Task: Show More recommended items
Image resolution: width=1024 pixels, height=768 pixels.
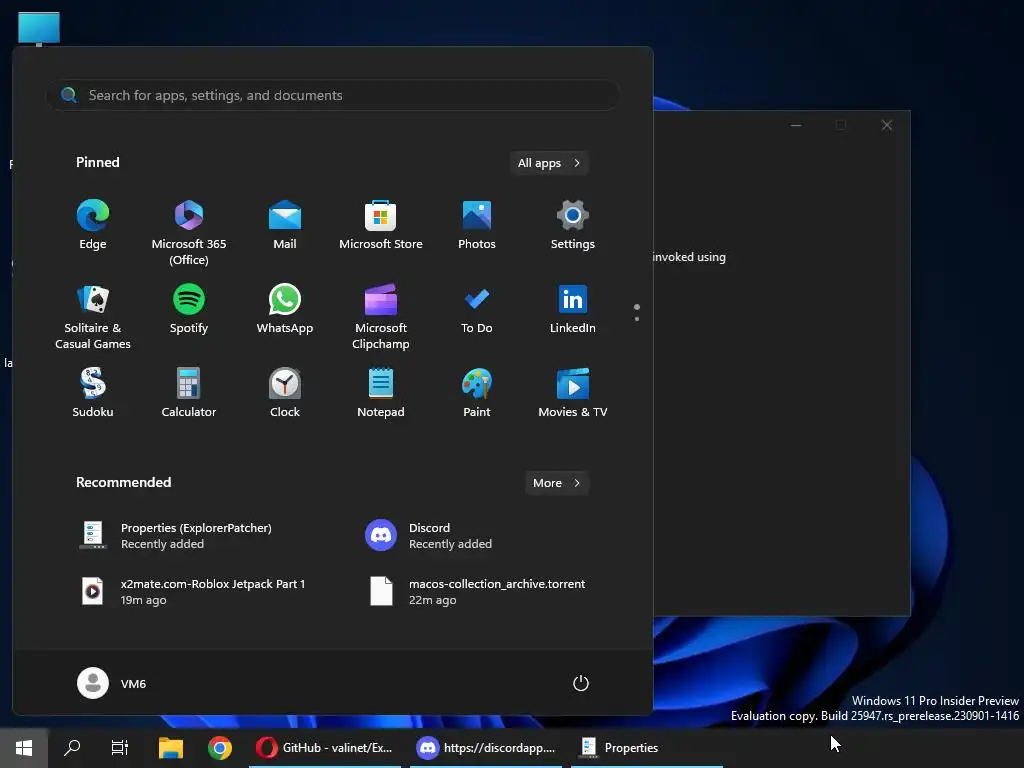Action: click(557, 483)
